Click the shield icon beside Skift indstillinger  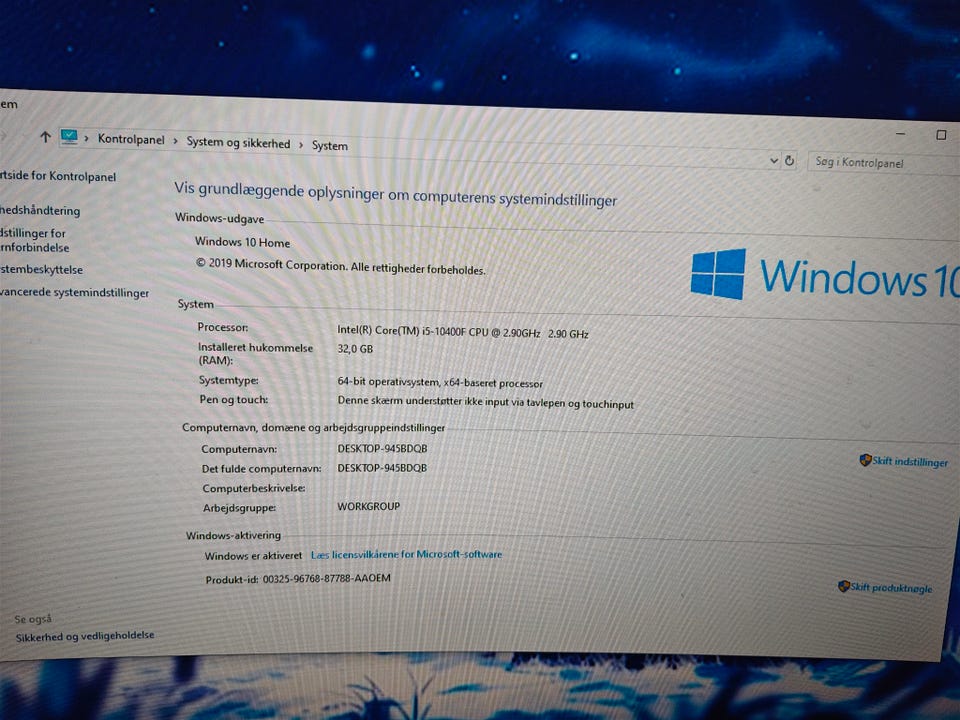tap(865, 459)
